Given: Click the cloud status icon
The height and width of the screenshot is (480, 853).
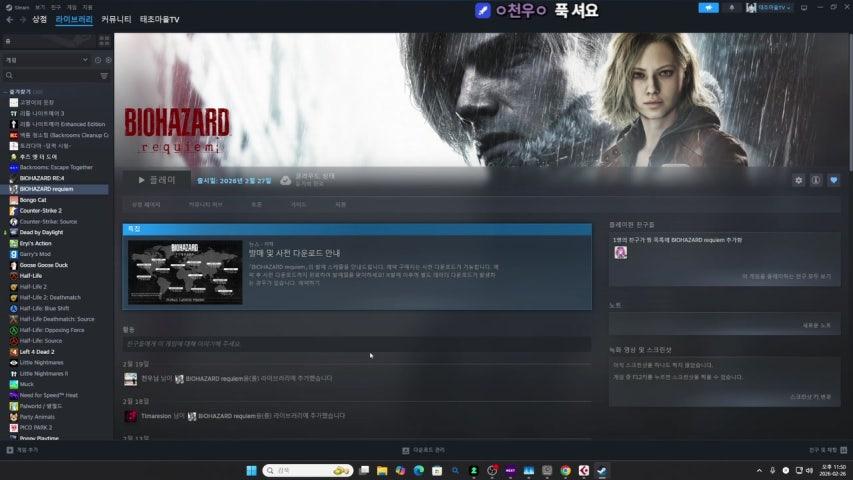Looking at the screenshot, I should pos(285,180).
